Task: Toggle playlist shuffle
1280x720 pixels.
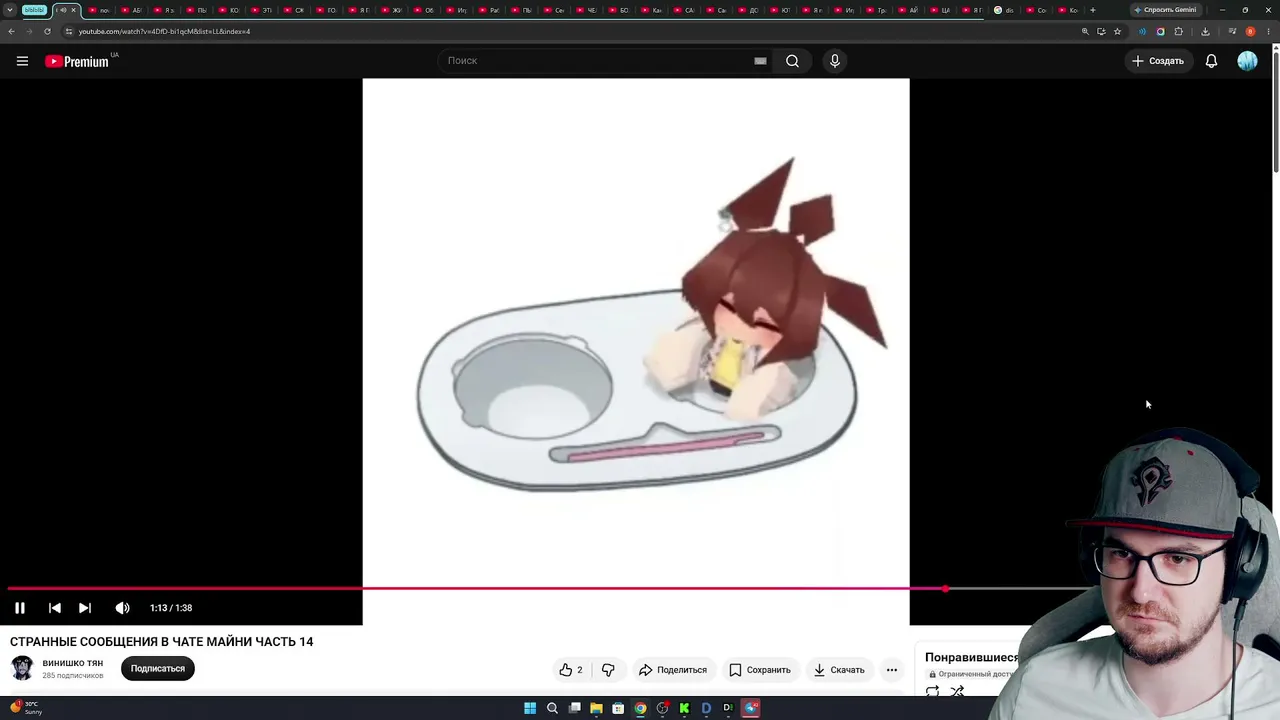Action: tap(957, 691)
